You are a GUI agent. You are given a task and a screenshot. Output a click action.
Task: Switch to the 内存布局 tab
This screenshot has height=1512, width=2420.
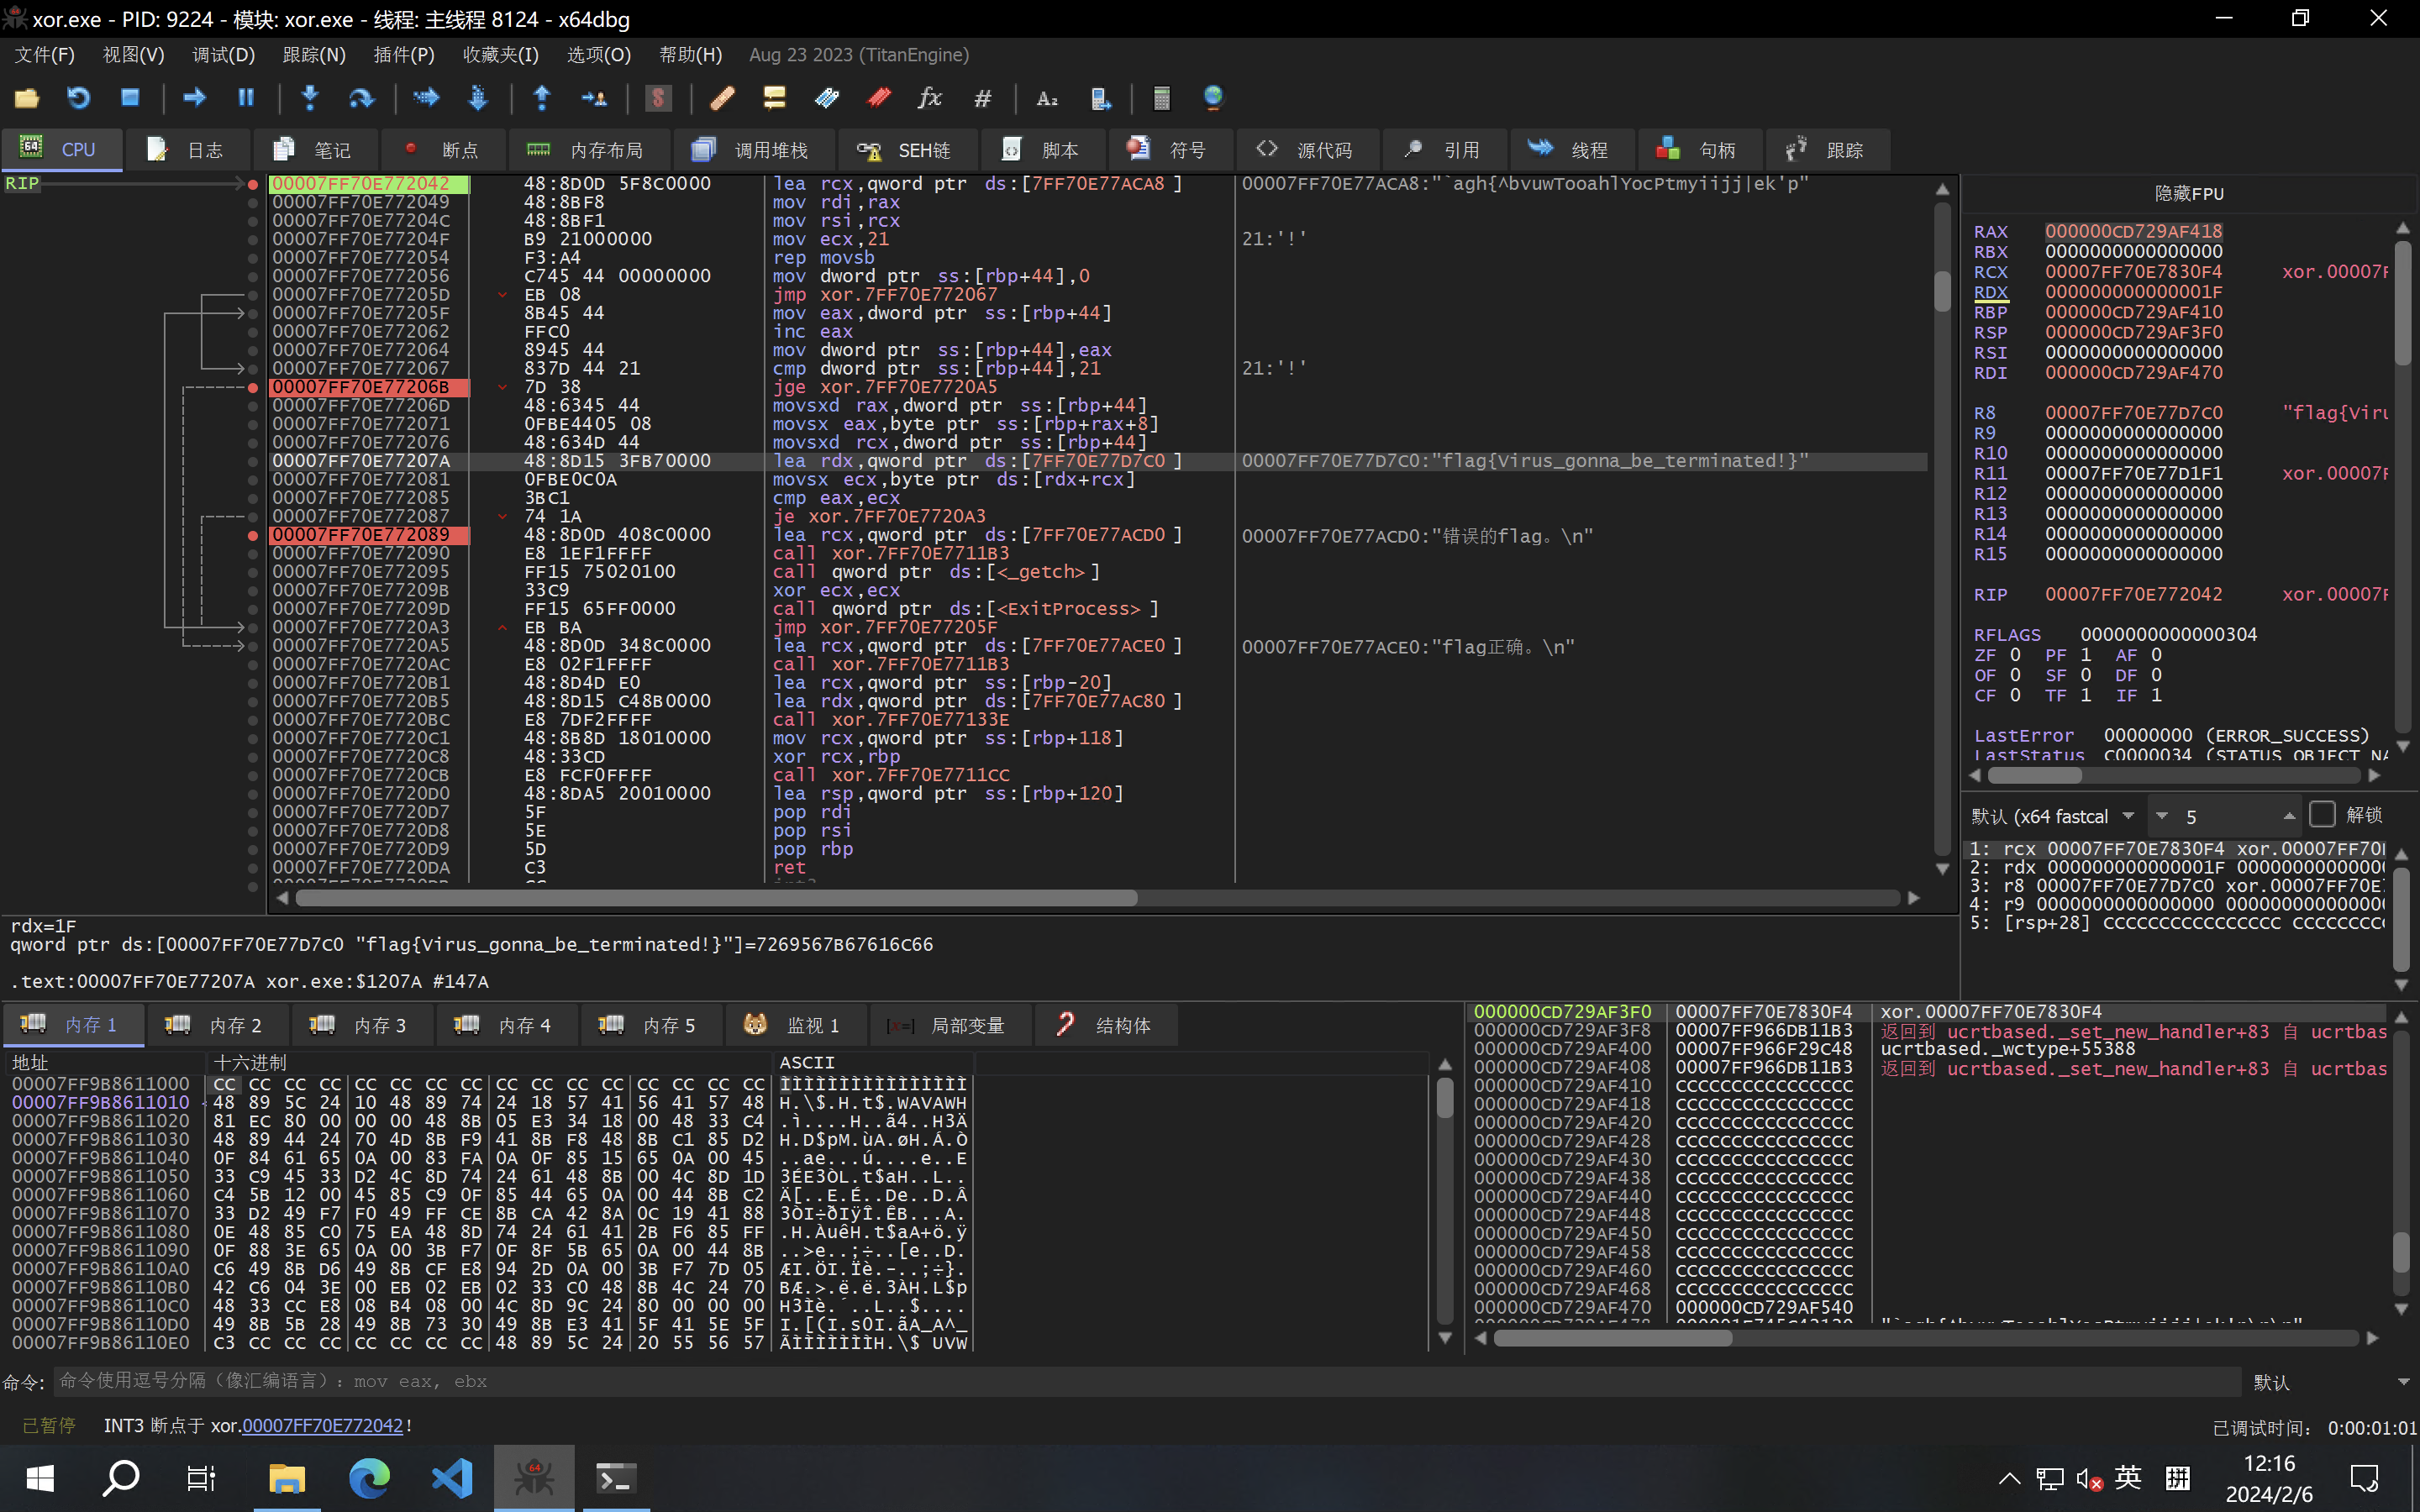[x=588, y=150]
